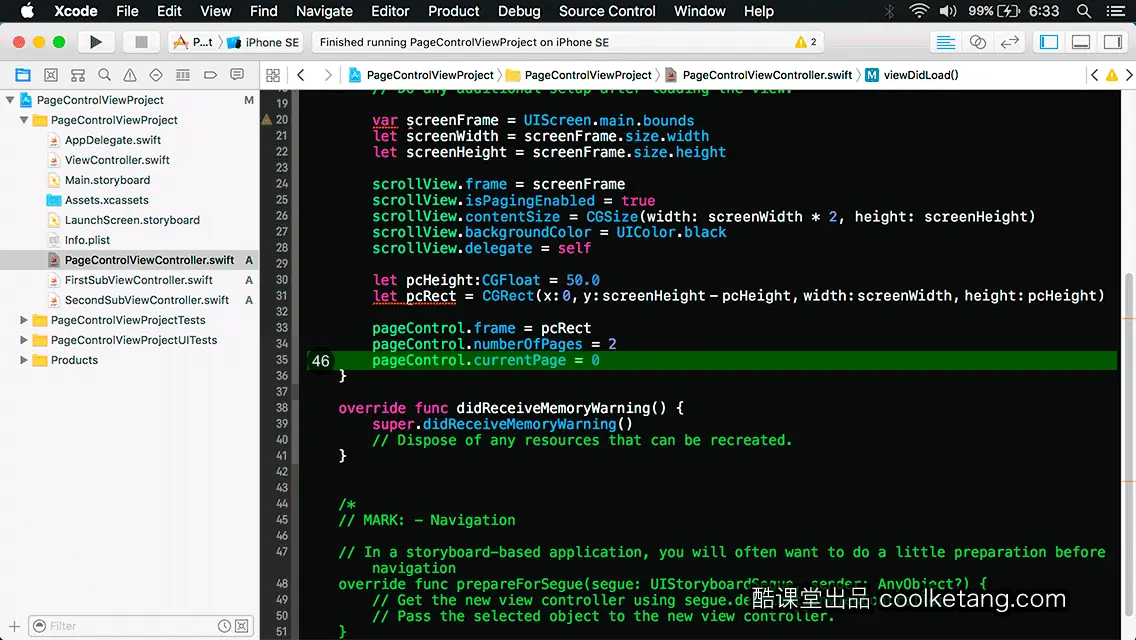
Task: Open the Debug navigator
Action: 183,75
